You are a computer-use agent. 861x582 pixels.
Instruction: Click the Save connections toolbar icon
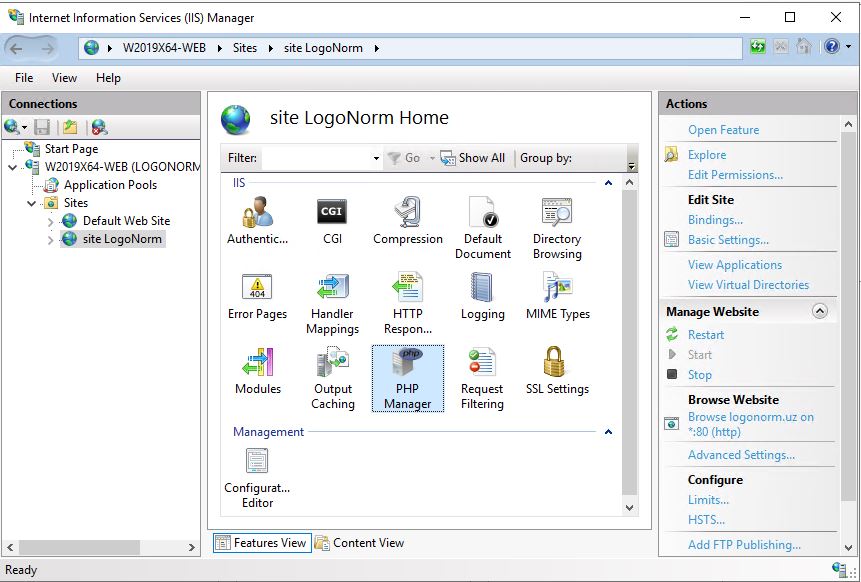point(42,127)
